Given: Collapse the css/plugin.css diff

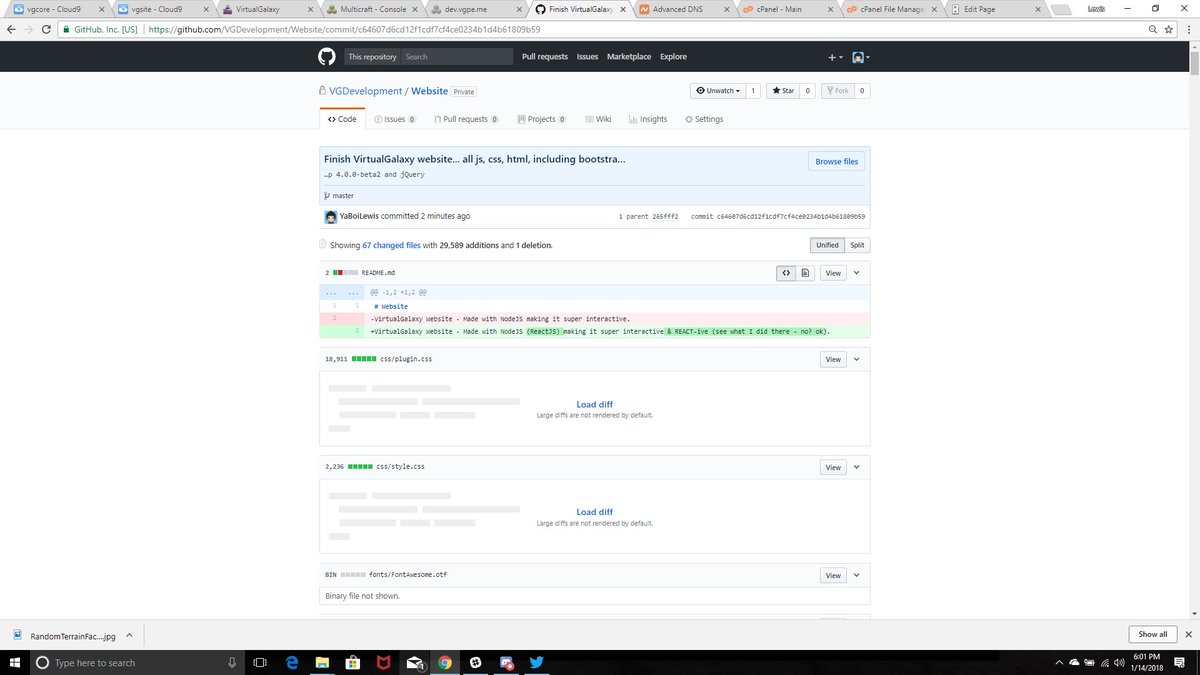Looking at the screenshot, I should coord(857,359).
